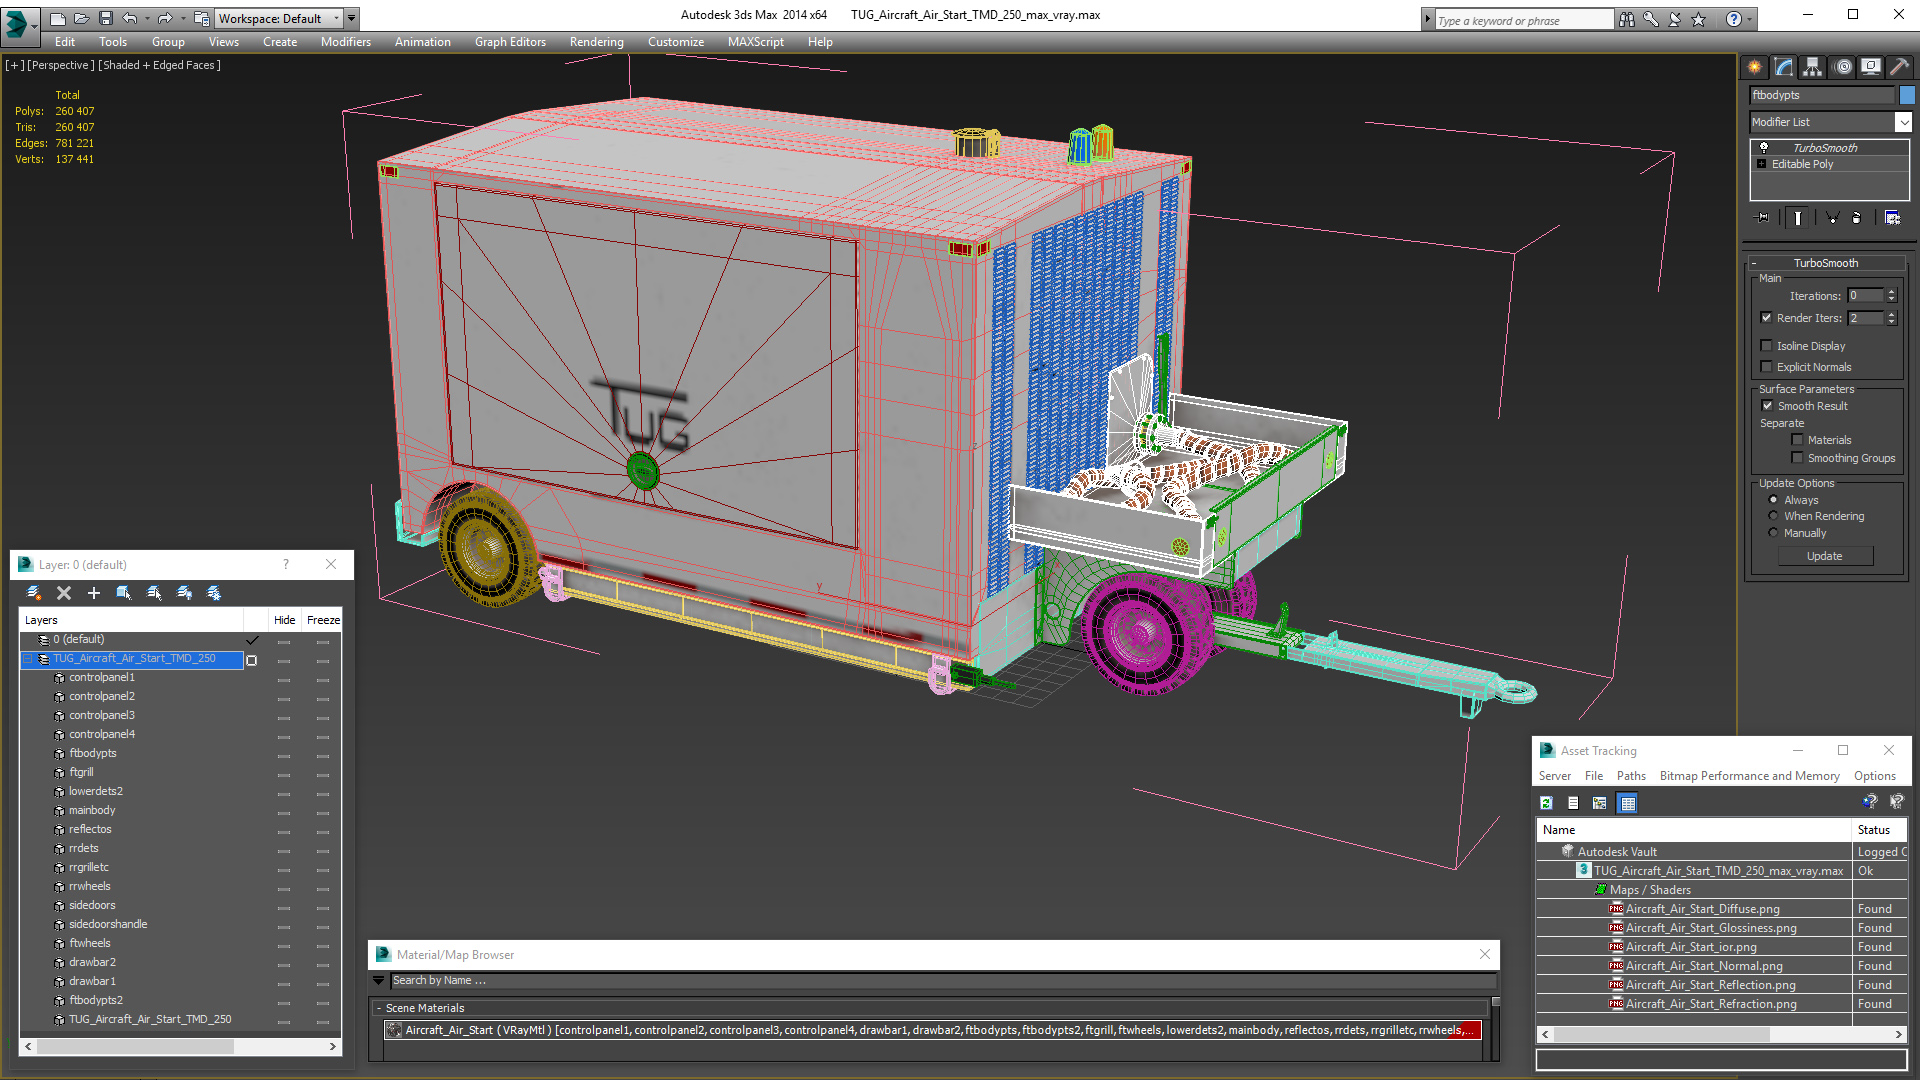Click the binoculars search icon

click(x=1627, y=19)
